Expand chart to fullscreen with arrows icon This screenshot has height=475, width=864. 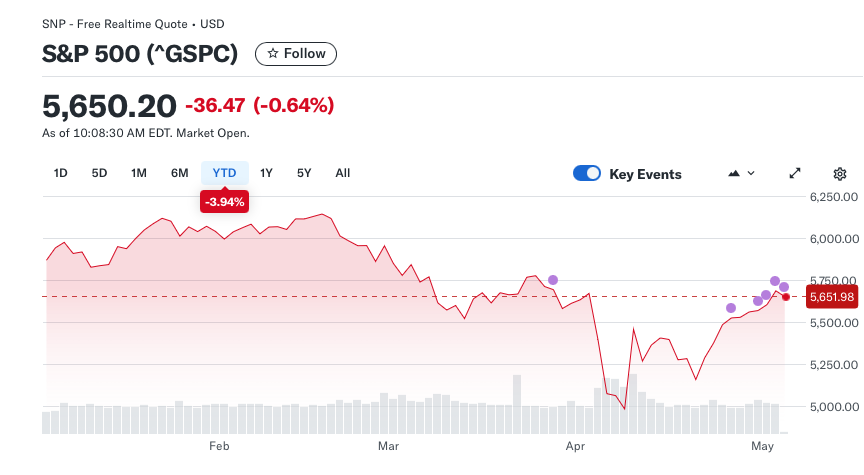(x=795, y=174)
